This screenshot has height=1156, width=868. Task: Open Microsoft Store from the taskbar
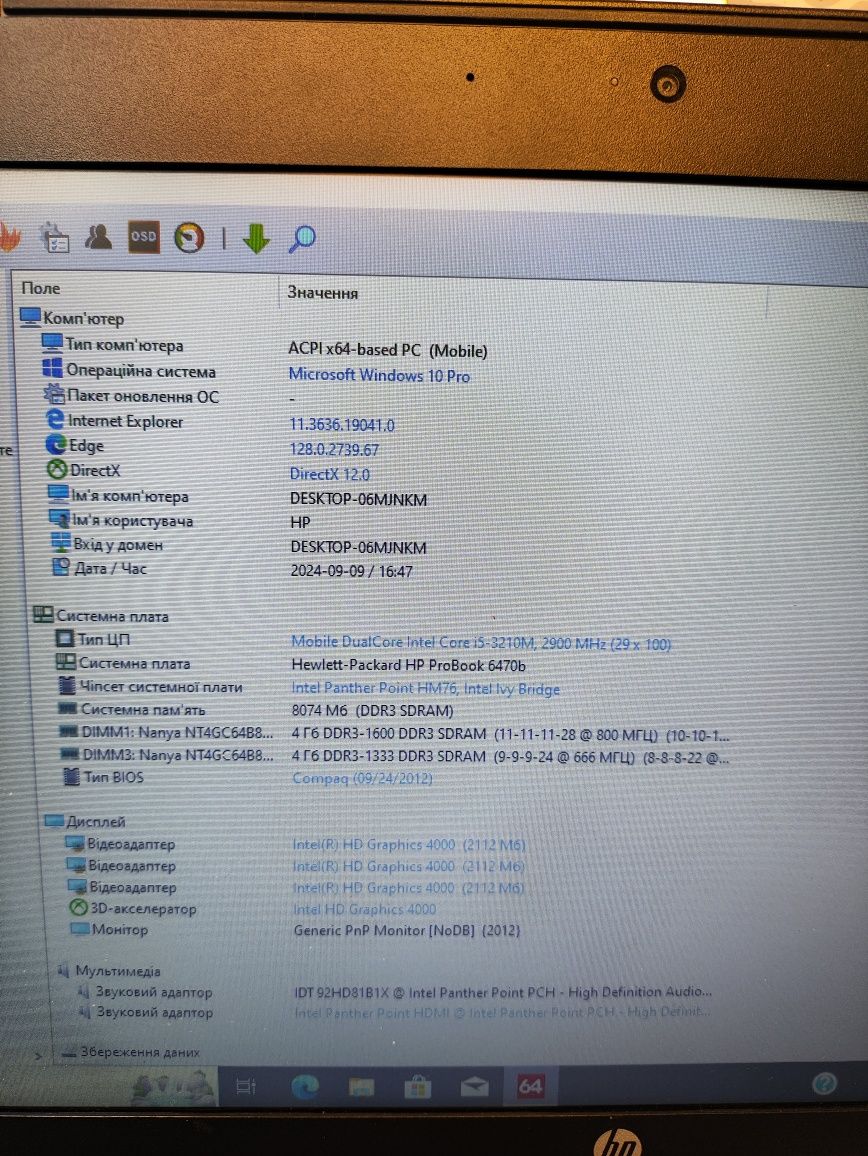tap(417, 1087)
